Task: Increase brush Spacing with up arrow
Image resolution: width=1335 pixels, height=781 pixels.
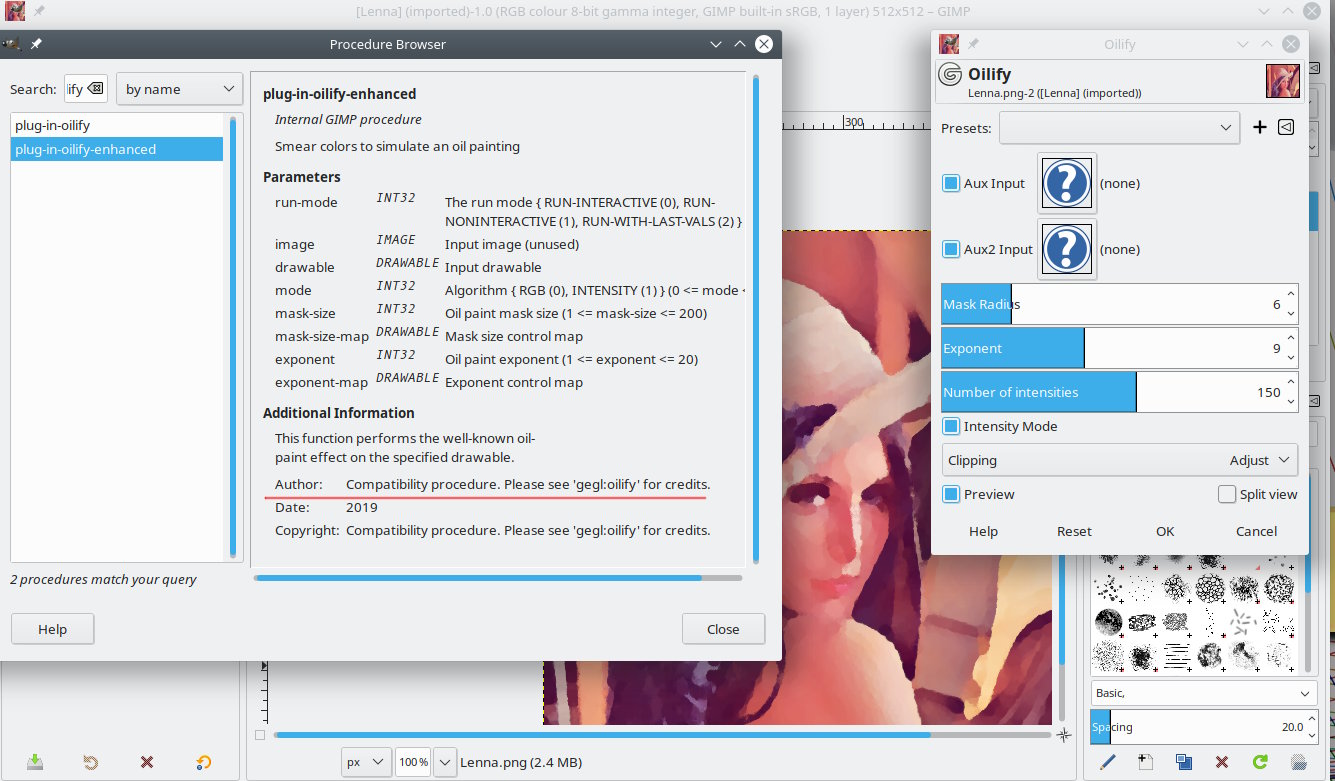Action: (1312, 720)
